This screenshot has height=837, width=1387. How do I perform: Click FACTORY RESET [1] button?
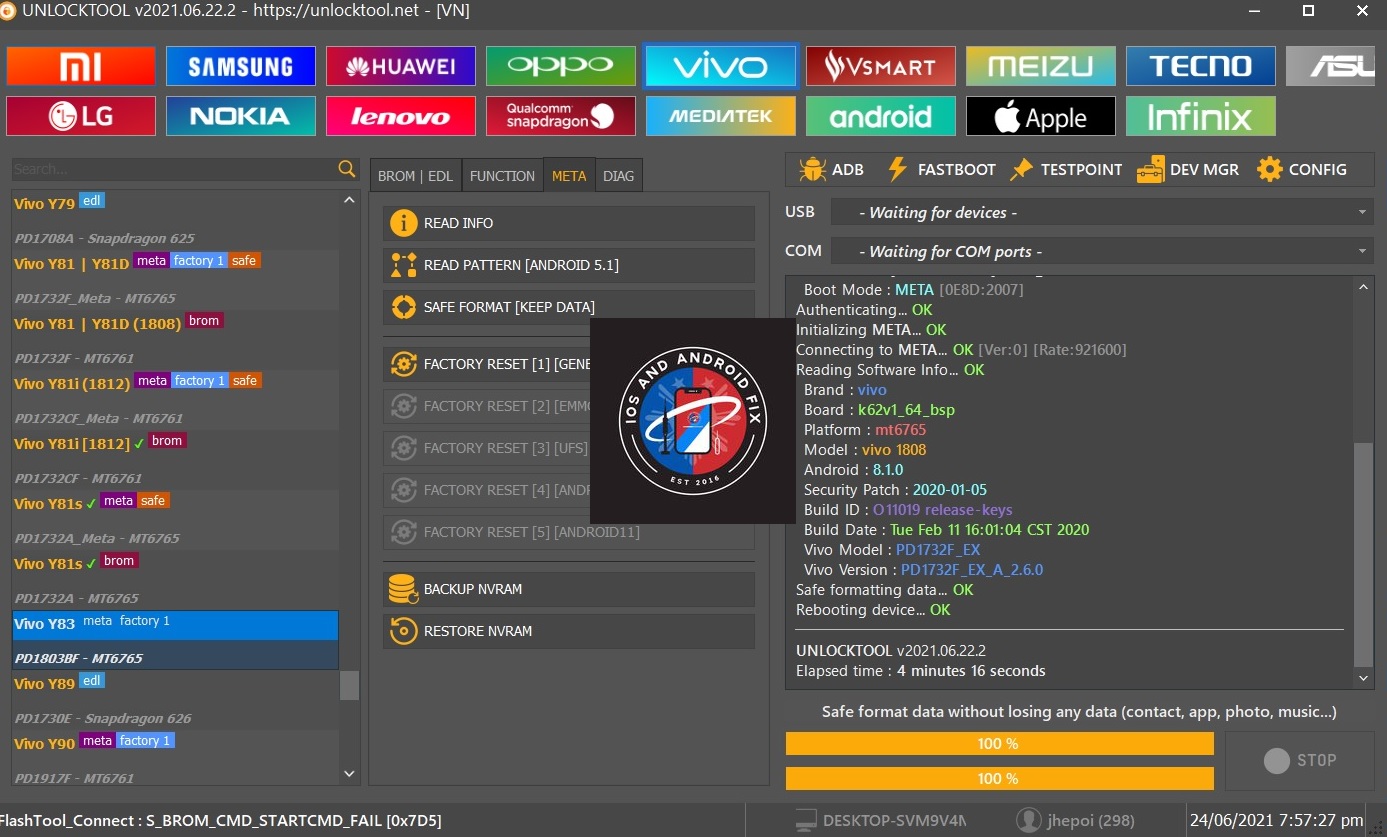pos(487,364)
